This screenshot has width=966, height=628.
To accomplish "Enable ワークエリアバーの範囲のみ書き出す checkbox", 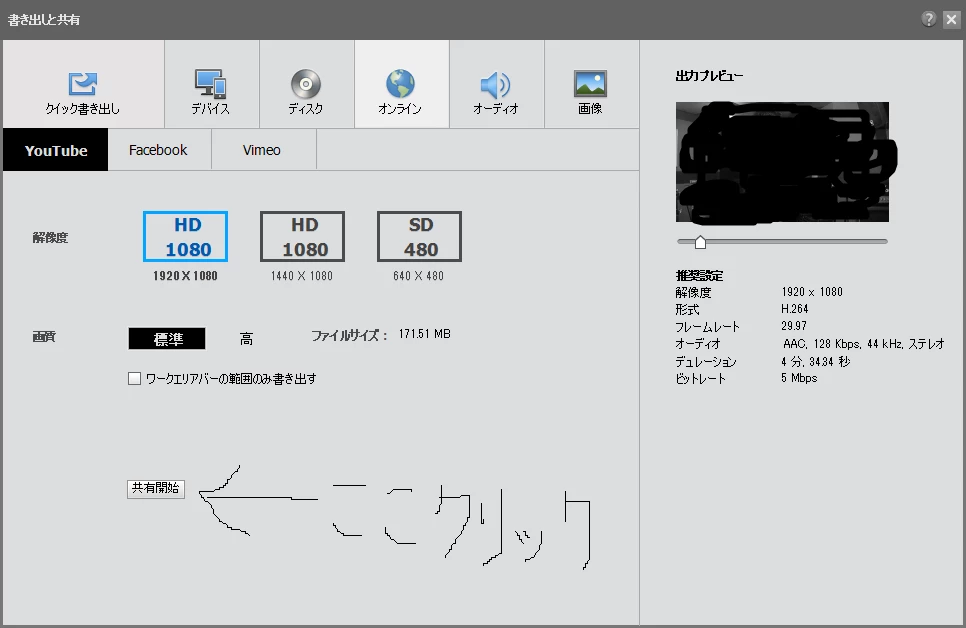I will (x=134, y=378).
